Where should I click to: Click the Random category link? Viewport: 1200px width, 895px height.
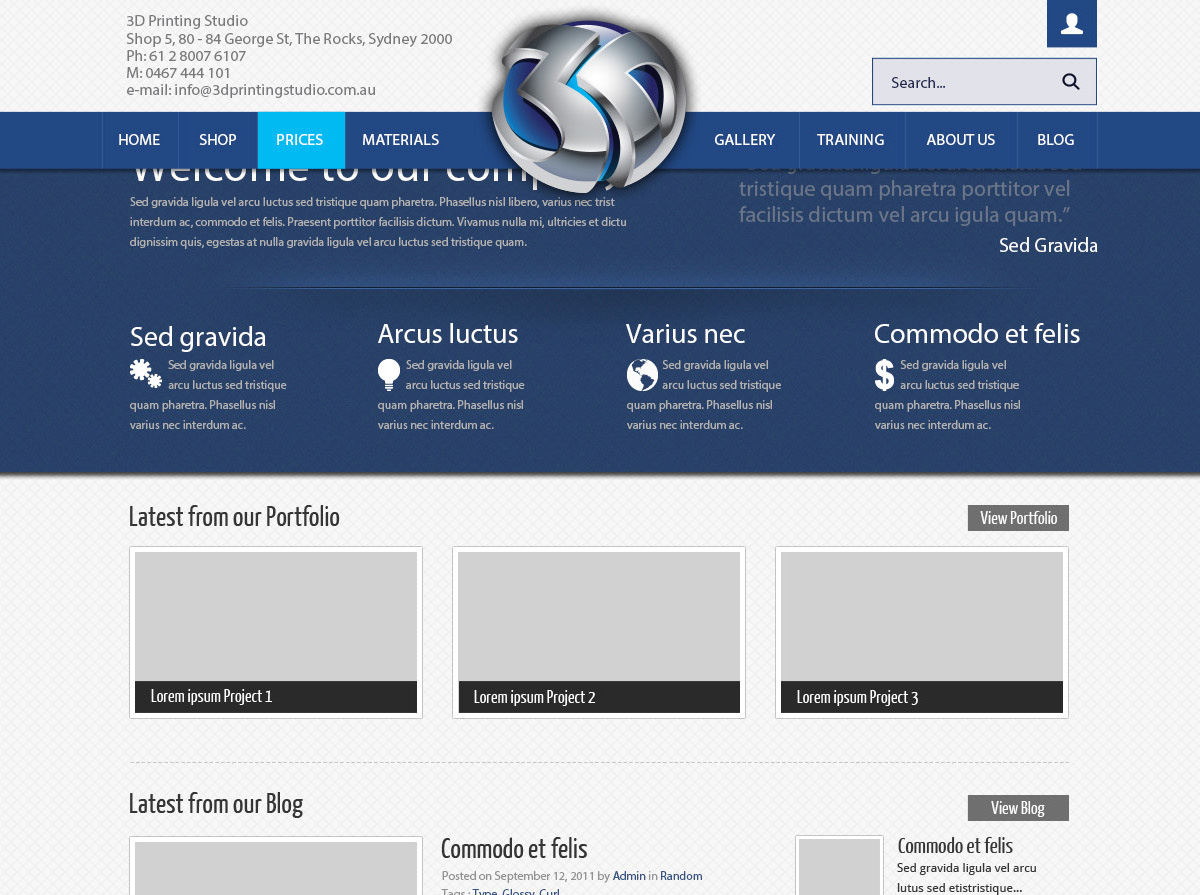pyautogui.click(x=682, y=875)
